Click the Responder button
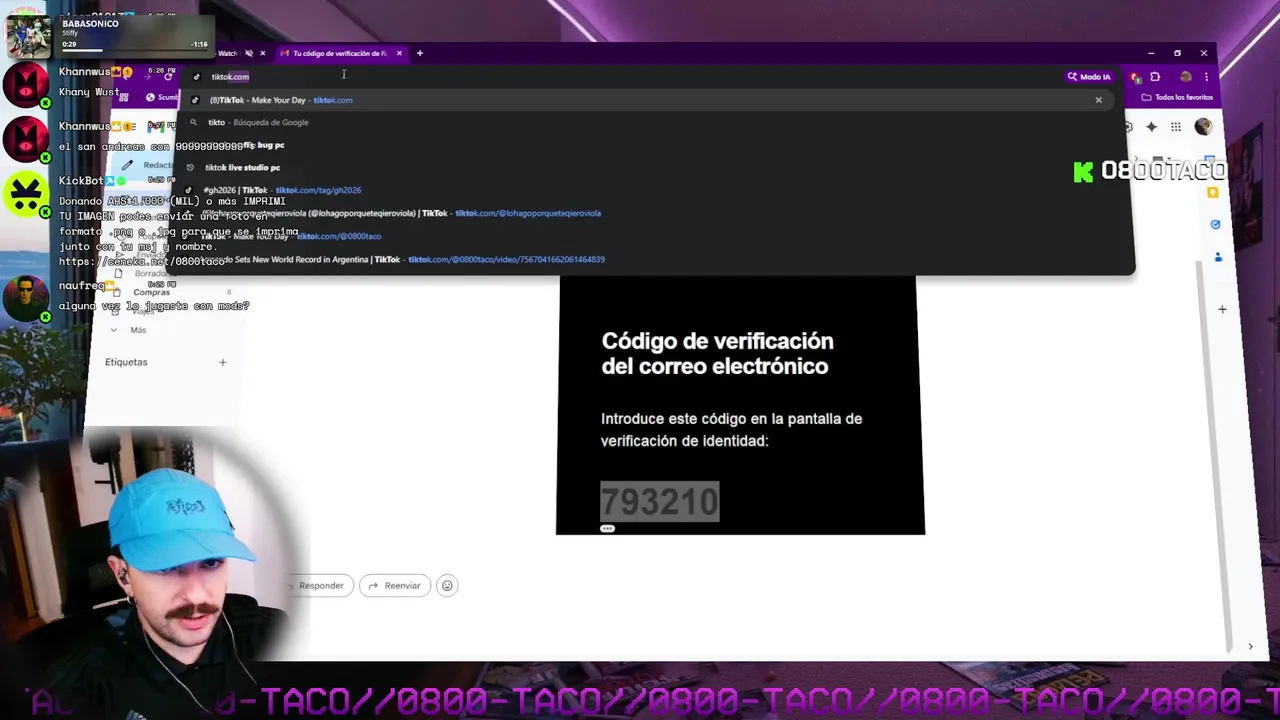 pos(321,586)
